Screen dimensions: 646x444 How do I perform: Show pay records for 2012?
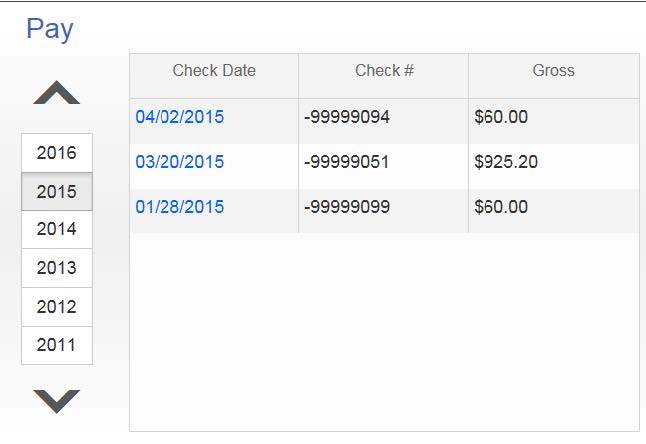(56, 307)
